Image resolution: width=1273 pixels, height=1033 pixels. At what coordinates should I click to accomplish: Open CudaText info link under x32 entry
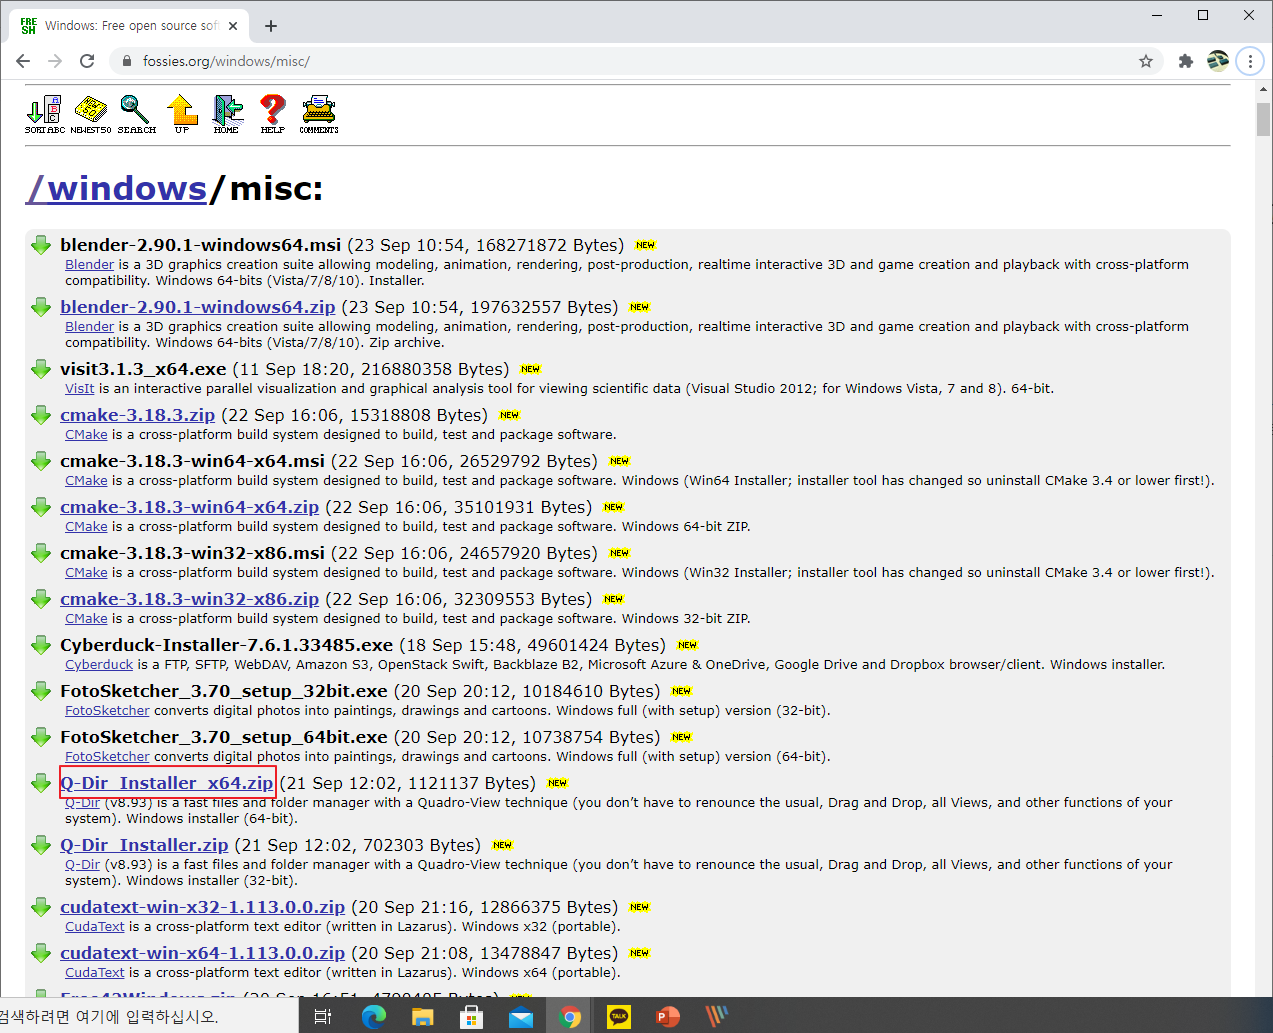(95, 927)
